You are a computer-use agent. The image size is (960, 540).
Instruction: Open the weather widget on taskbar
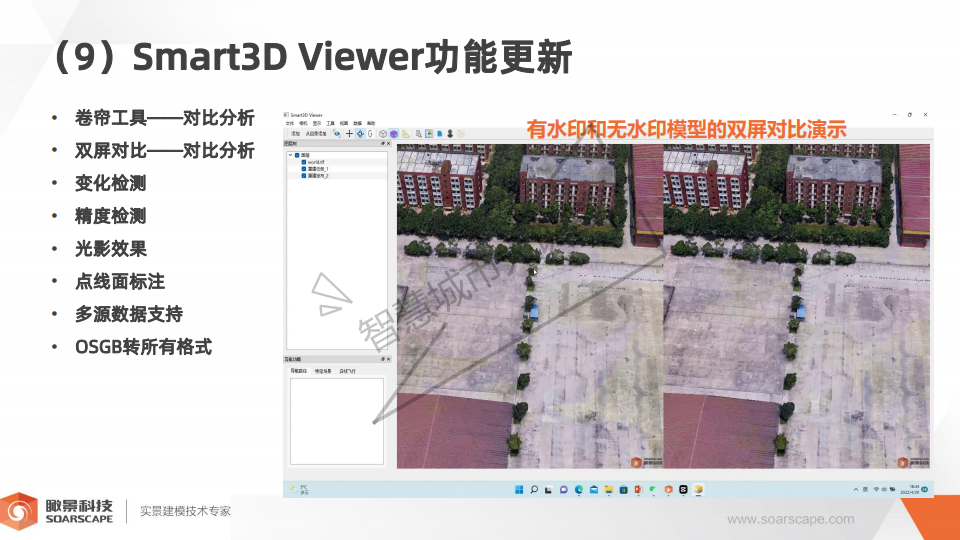[299, 489]
